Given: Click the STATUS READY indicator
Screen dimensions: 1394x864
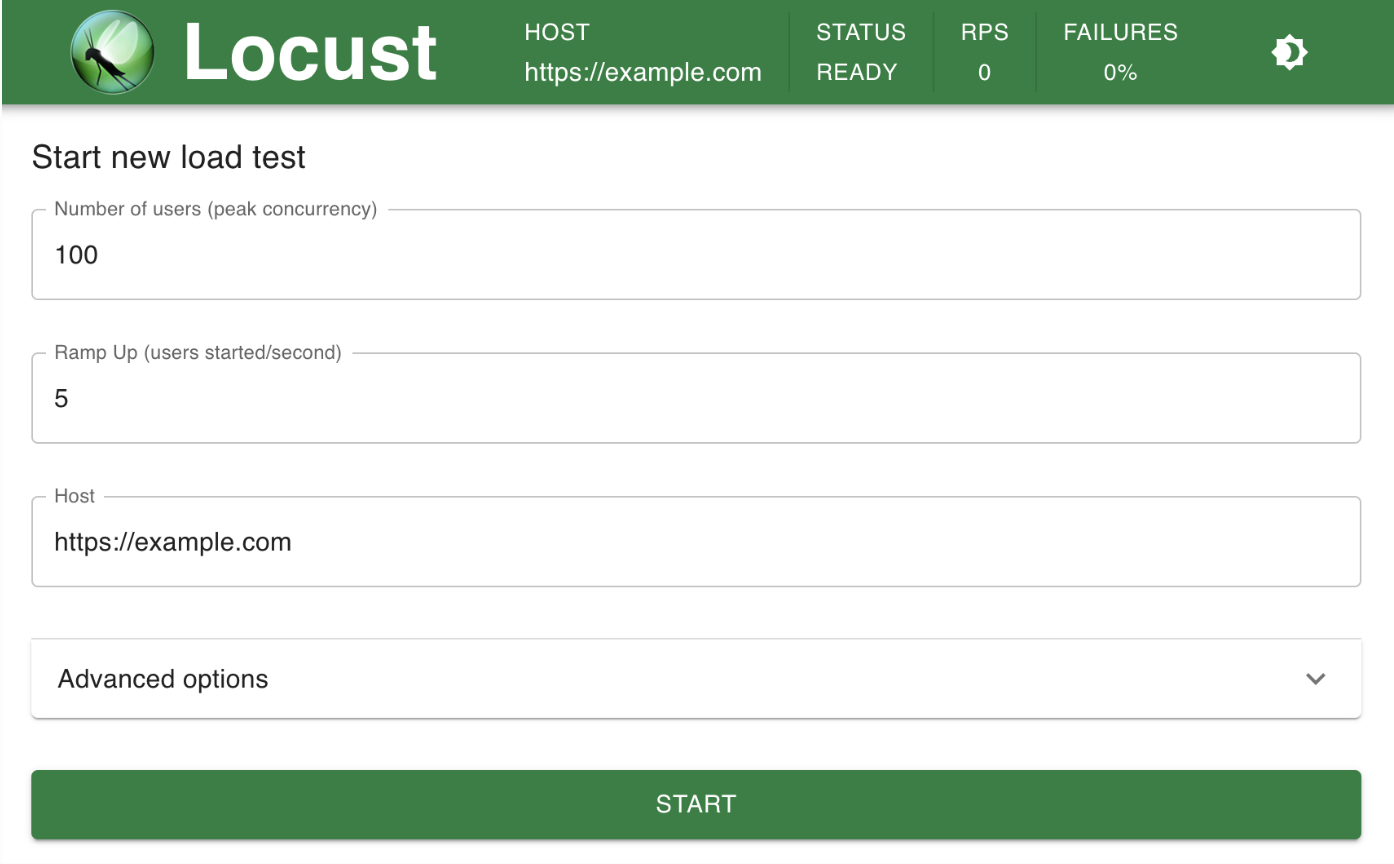Looking at the screenshot, I should [861, 52].
